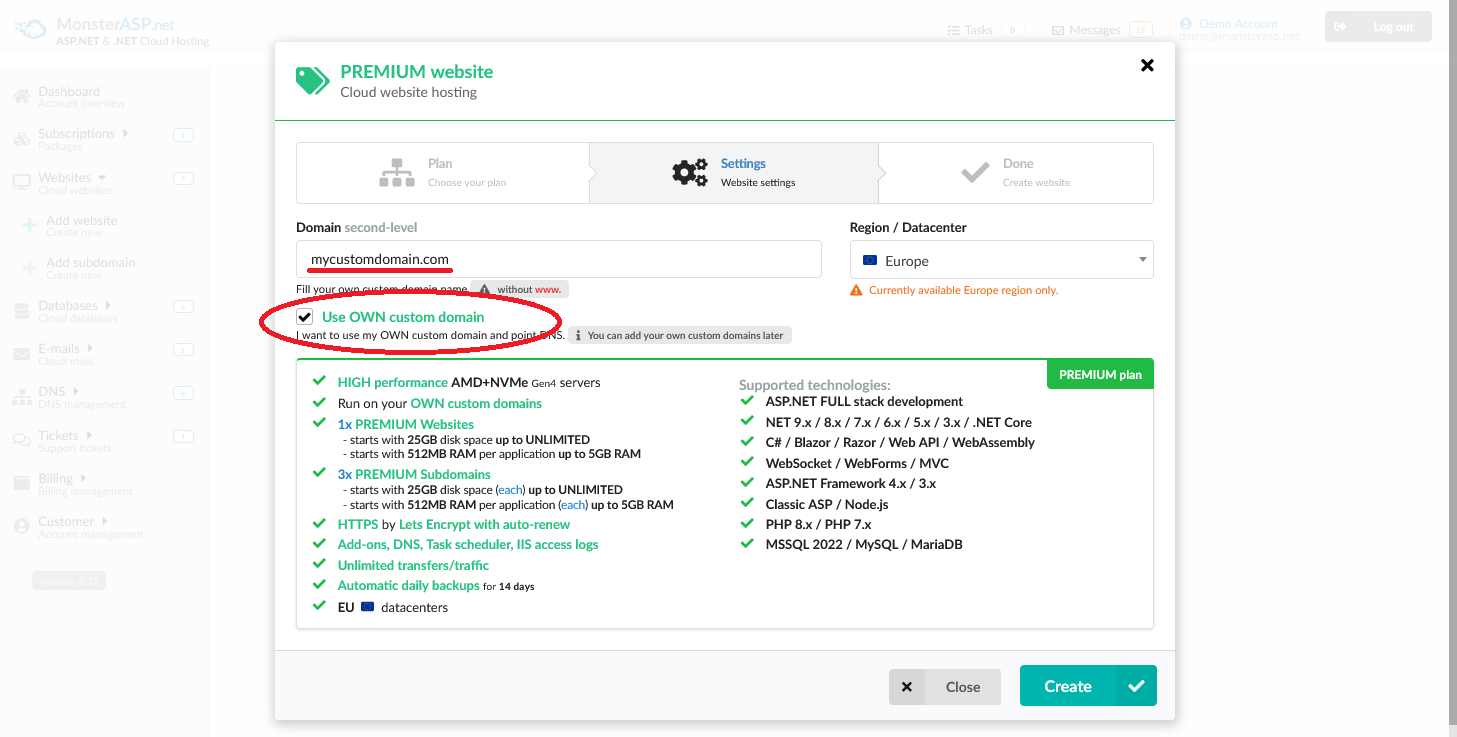Click the Close button
1457x737 pixels.
coord(945,687)
